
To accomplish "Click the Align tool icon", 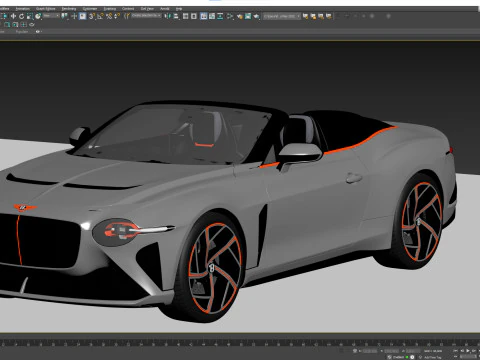I will pyautogui.click(x=176, y=16).
